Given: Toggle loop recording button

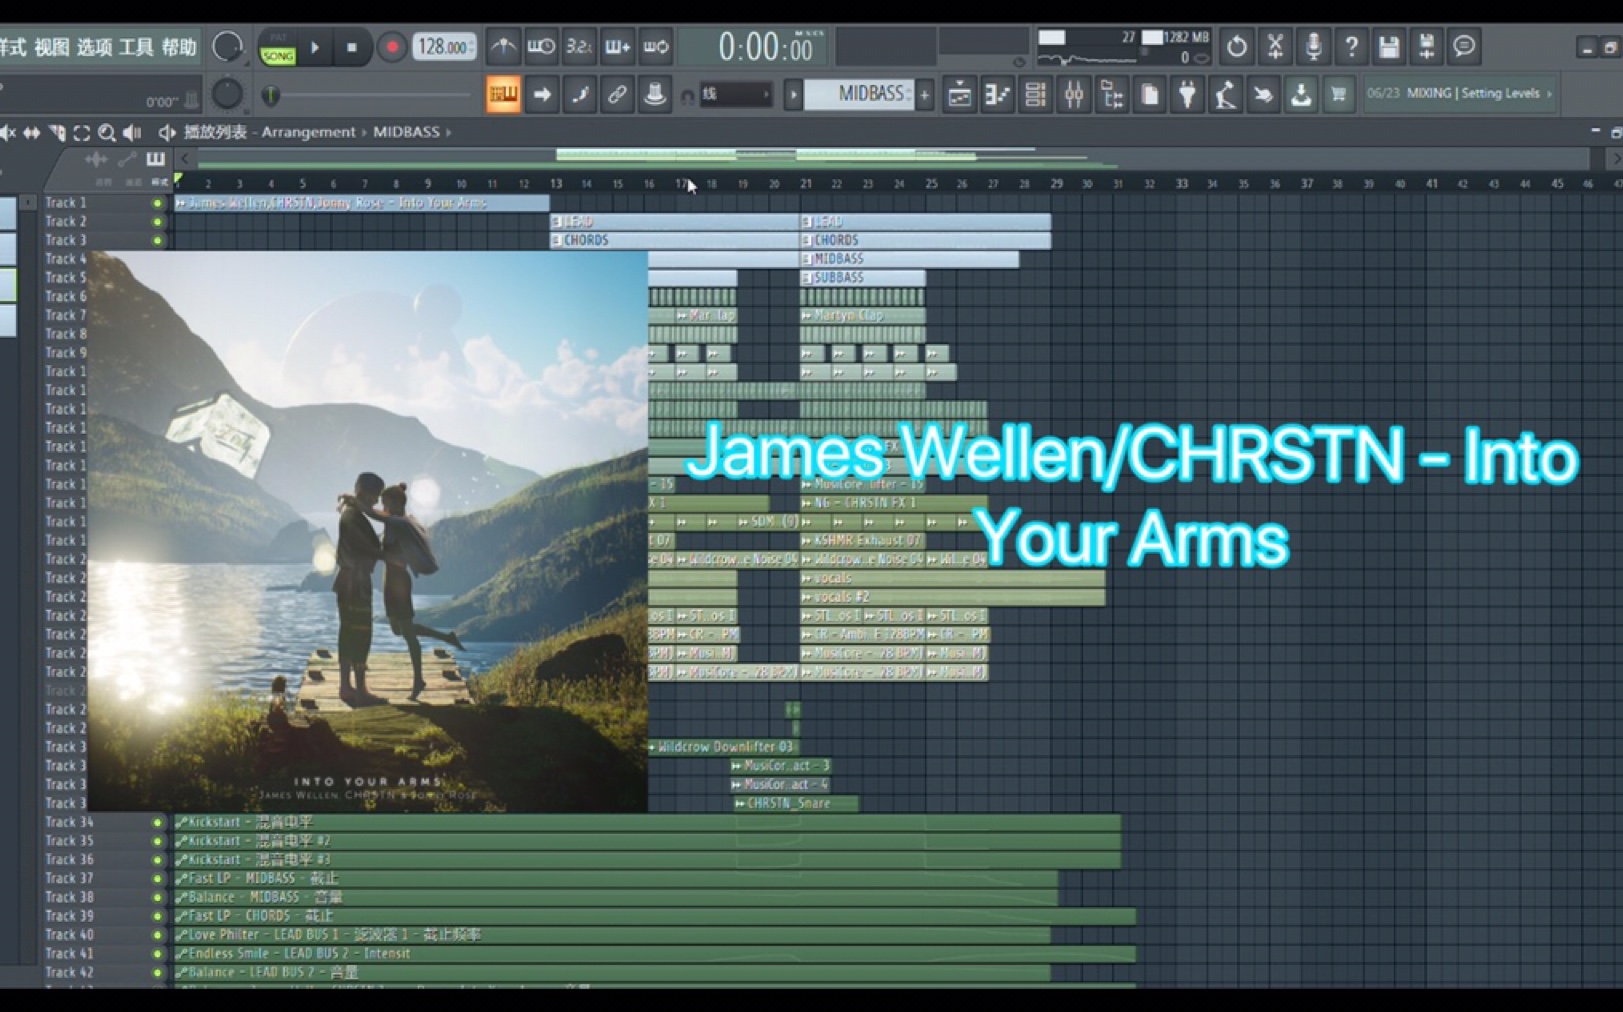Looking at the screenshot, I should [x=655, y=46].
